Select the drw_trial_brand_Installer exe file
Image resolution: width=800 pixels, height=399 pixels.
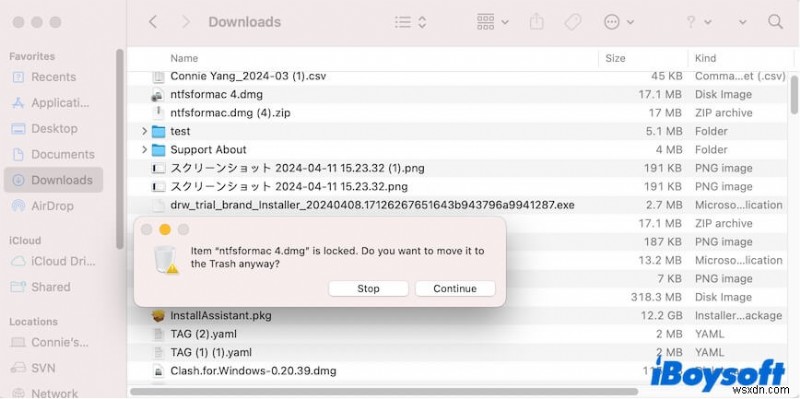click(372, 205)
